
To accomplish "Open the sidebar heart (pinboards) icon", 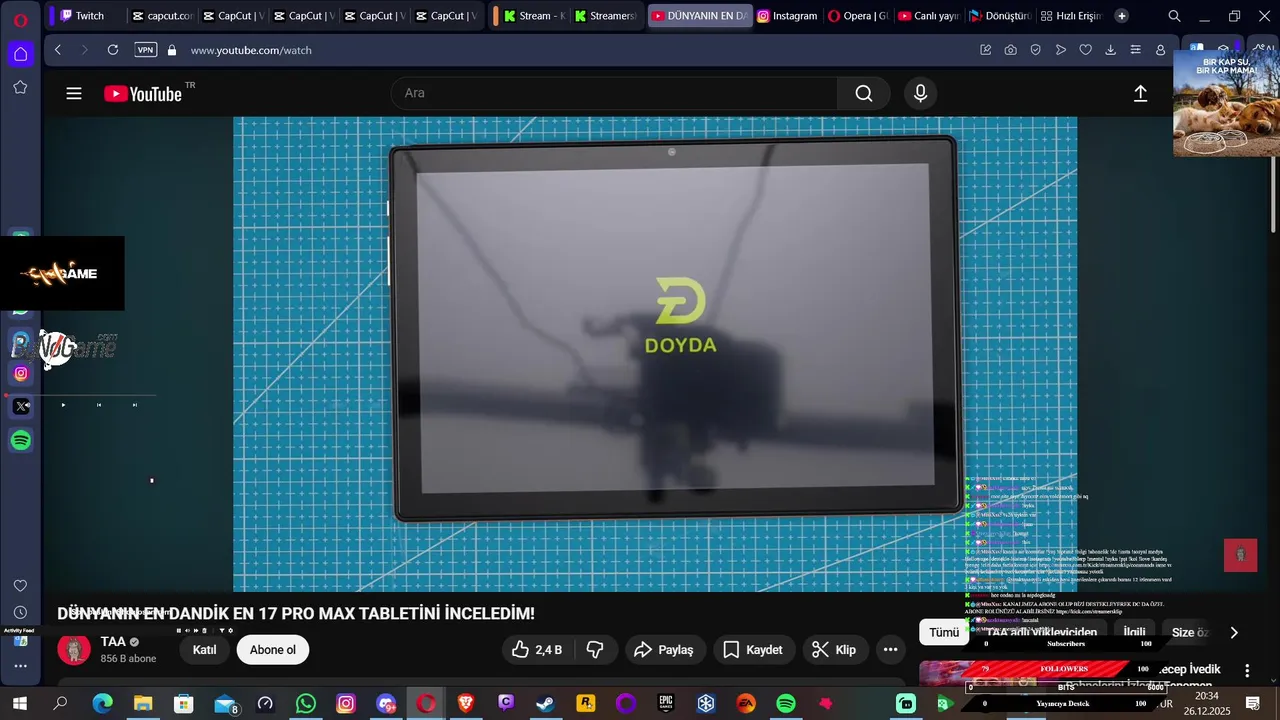I will pyautogui.click(x=20, y=585).
